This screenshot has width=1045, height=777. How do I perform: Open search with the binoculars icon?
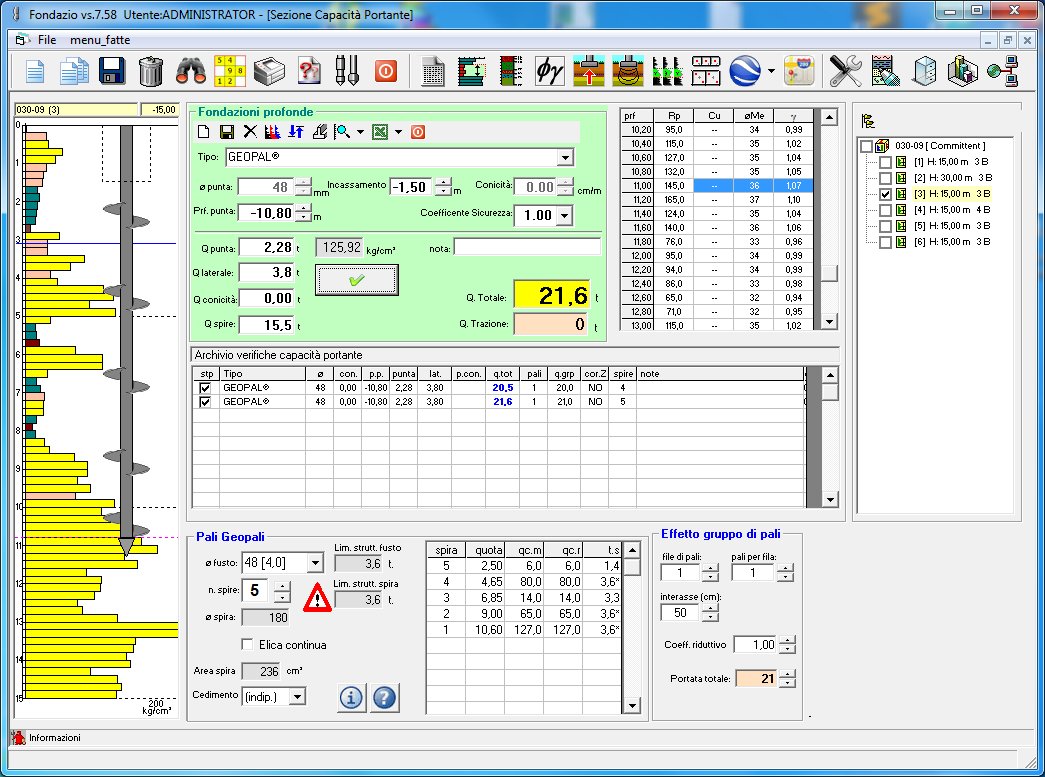(191, 71)
